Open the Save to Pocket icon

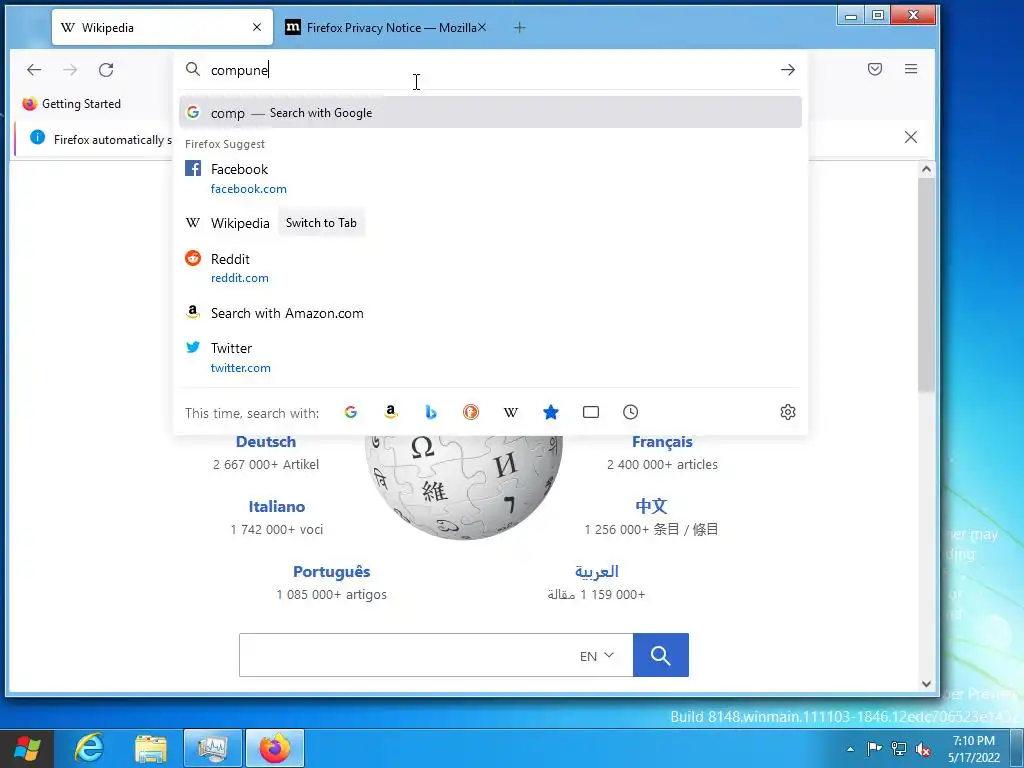[875, 69]
